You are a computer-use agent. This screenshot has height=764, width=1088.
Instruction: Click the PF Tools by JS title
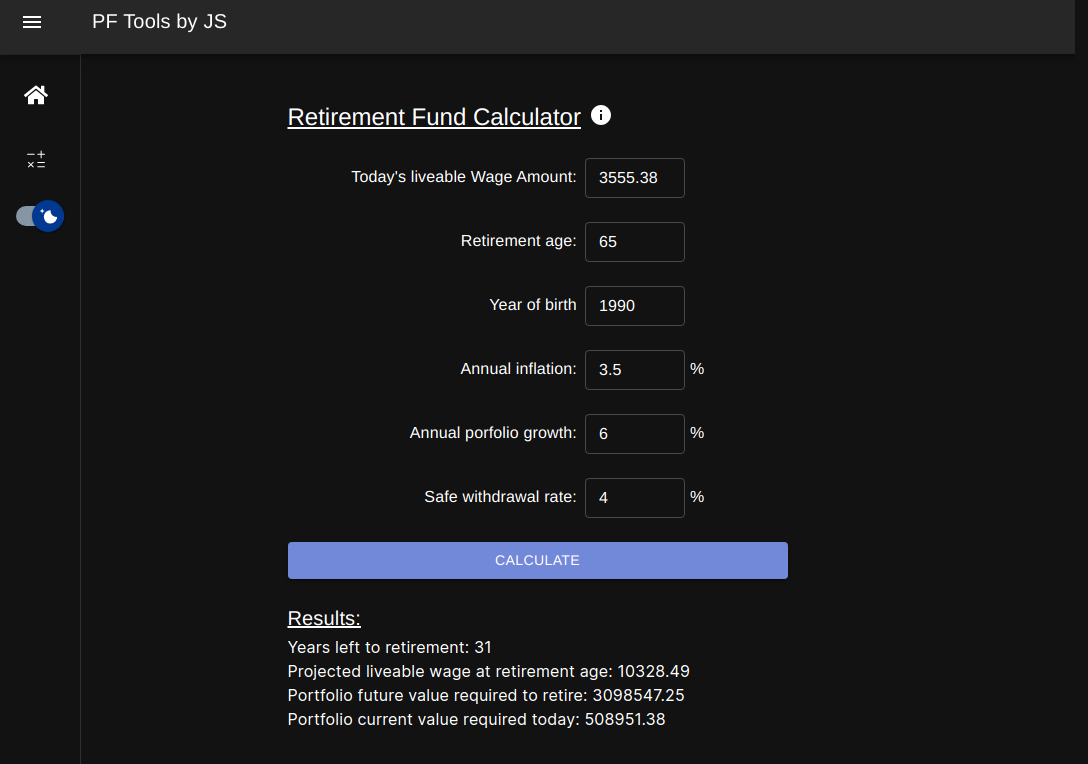click(159, 21)
